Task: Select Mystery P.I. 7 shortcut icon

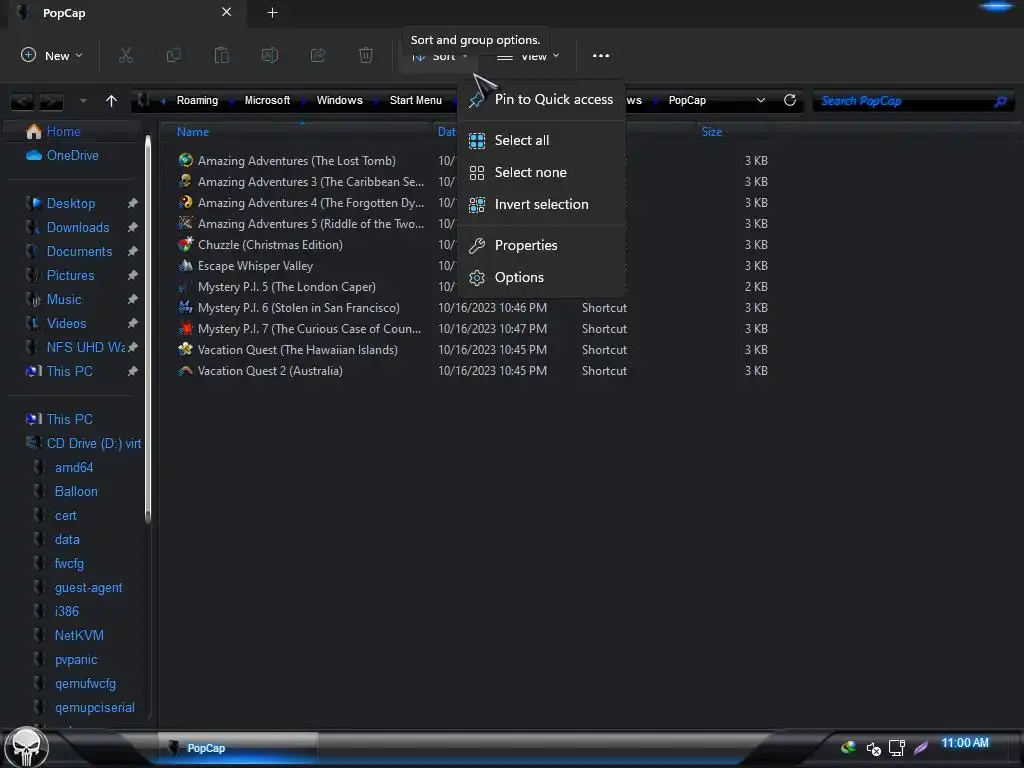Action: (x=185, y=328)
